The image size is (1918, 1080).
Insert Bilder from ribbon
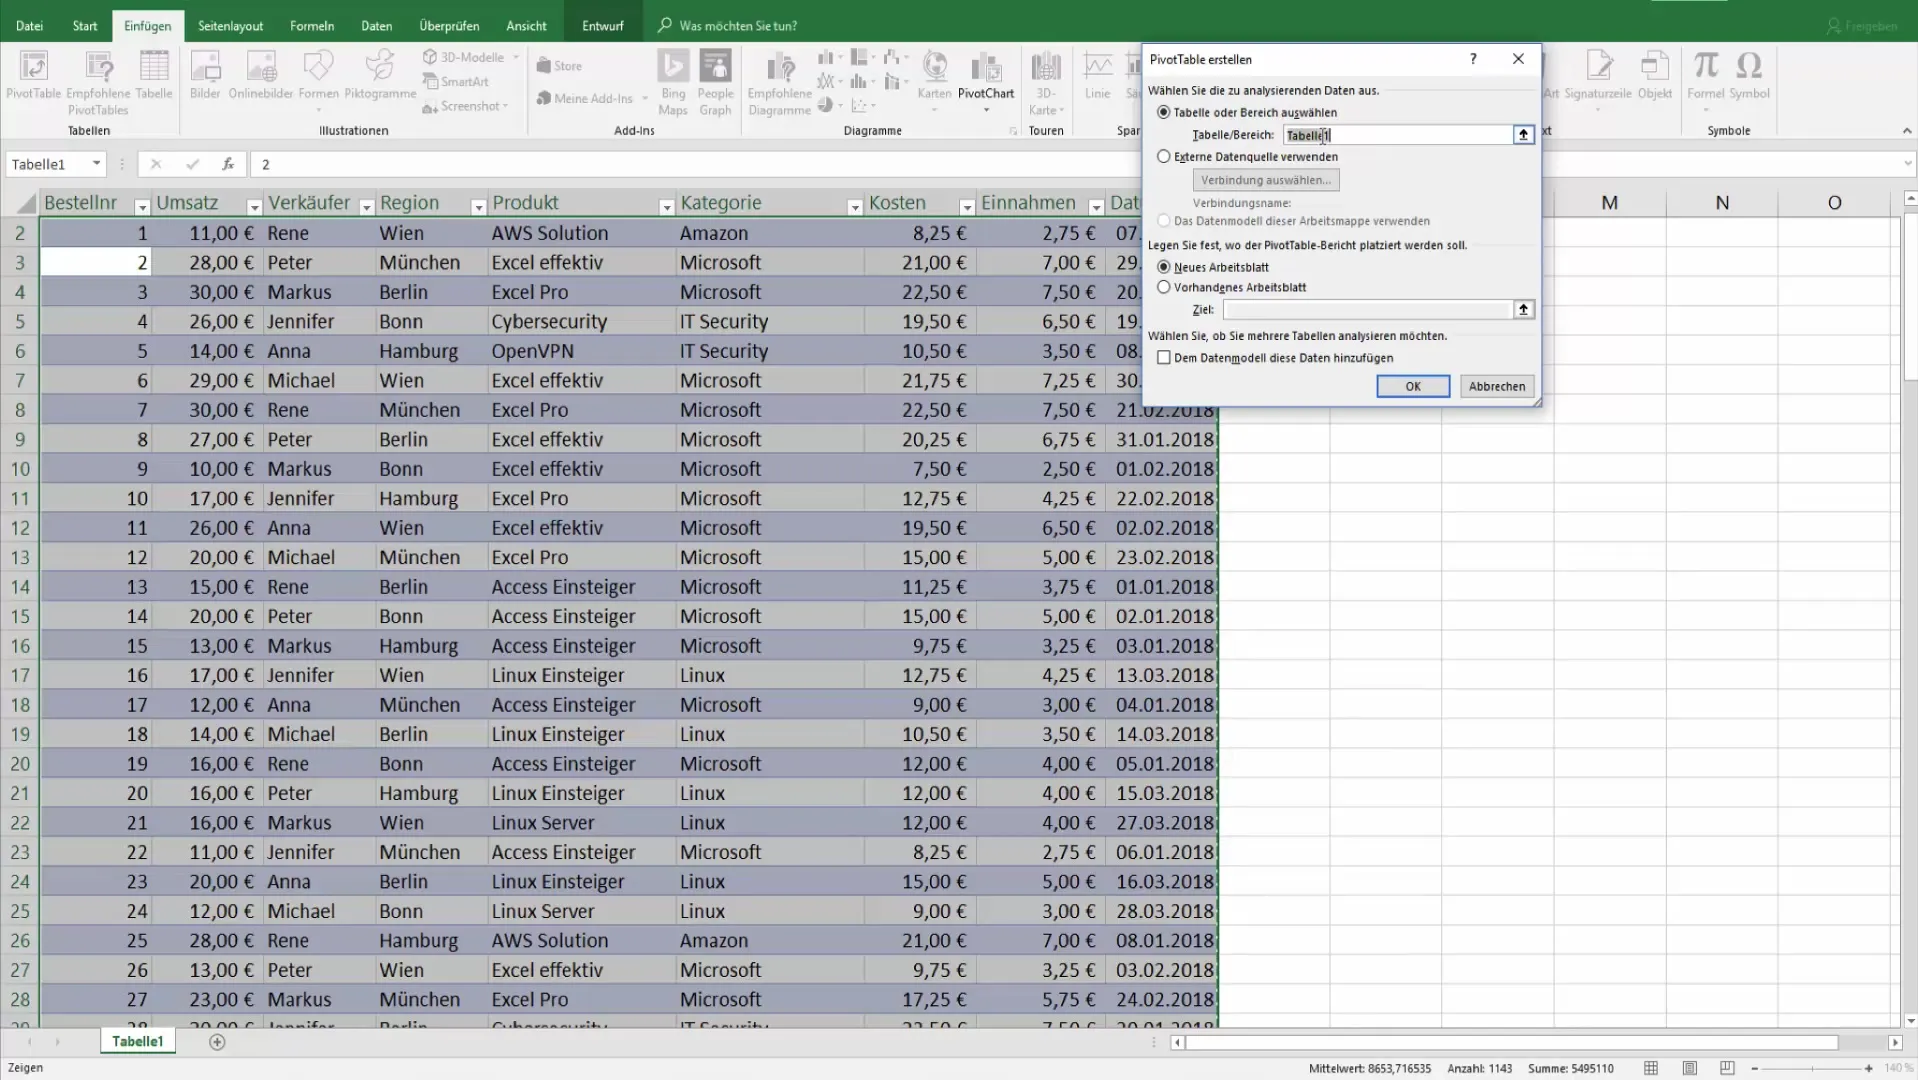pos(205,76)
